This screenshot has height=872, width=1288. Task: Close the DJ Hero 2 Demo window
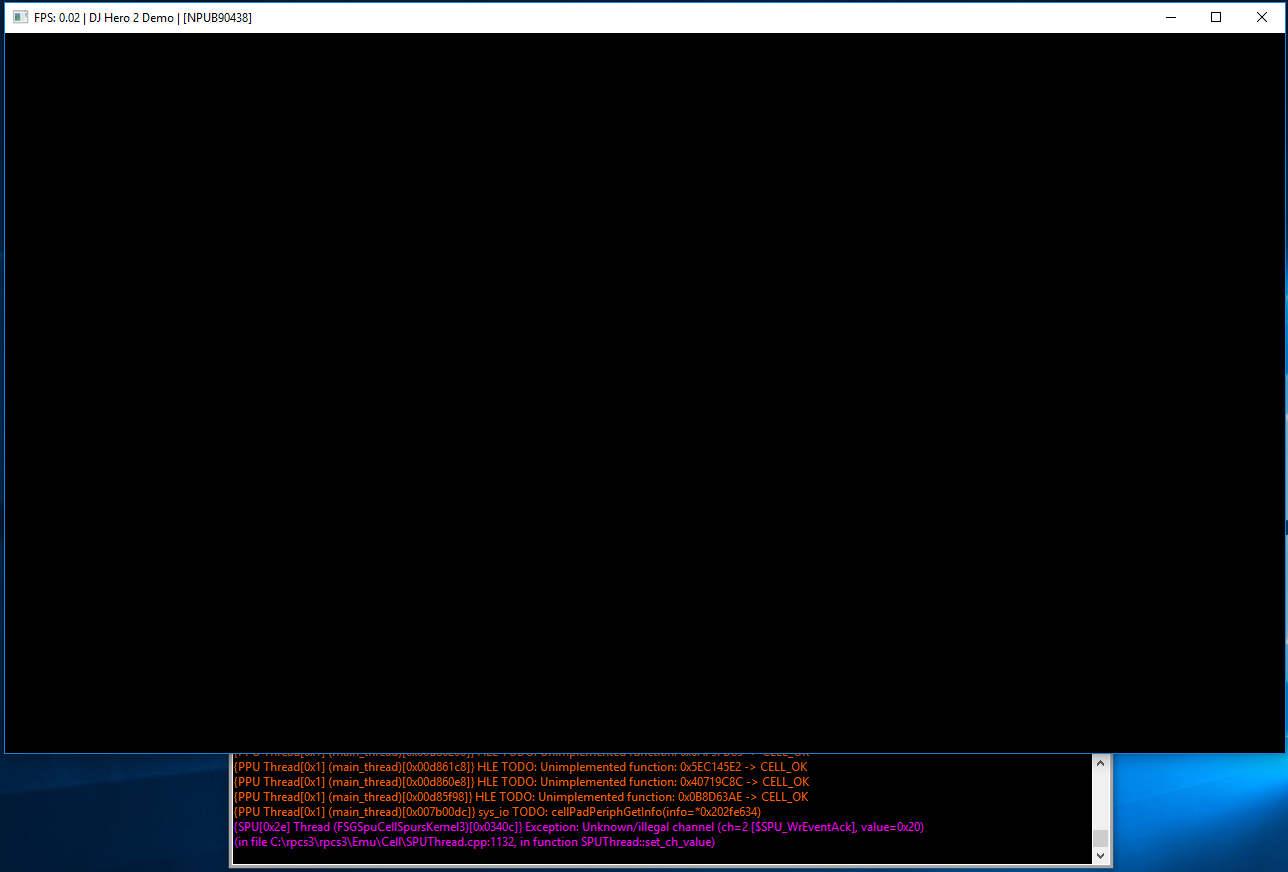(x=1262, y=17)
